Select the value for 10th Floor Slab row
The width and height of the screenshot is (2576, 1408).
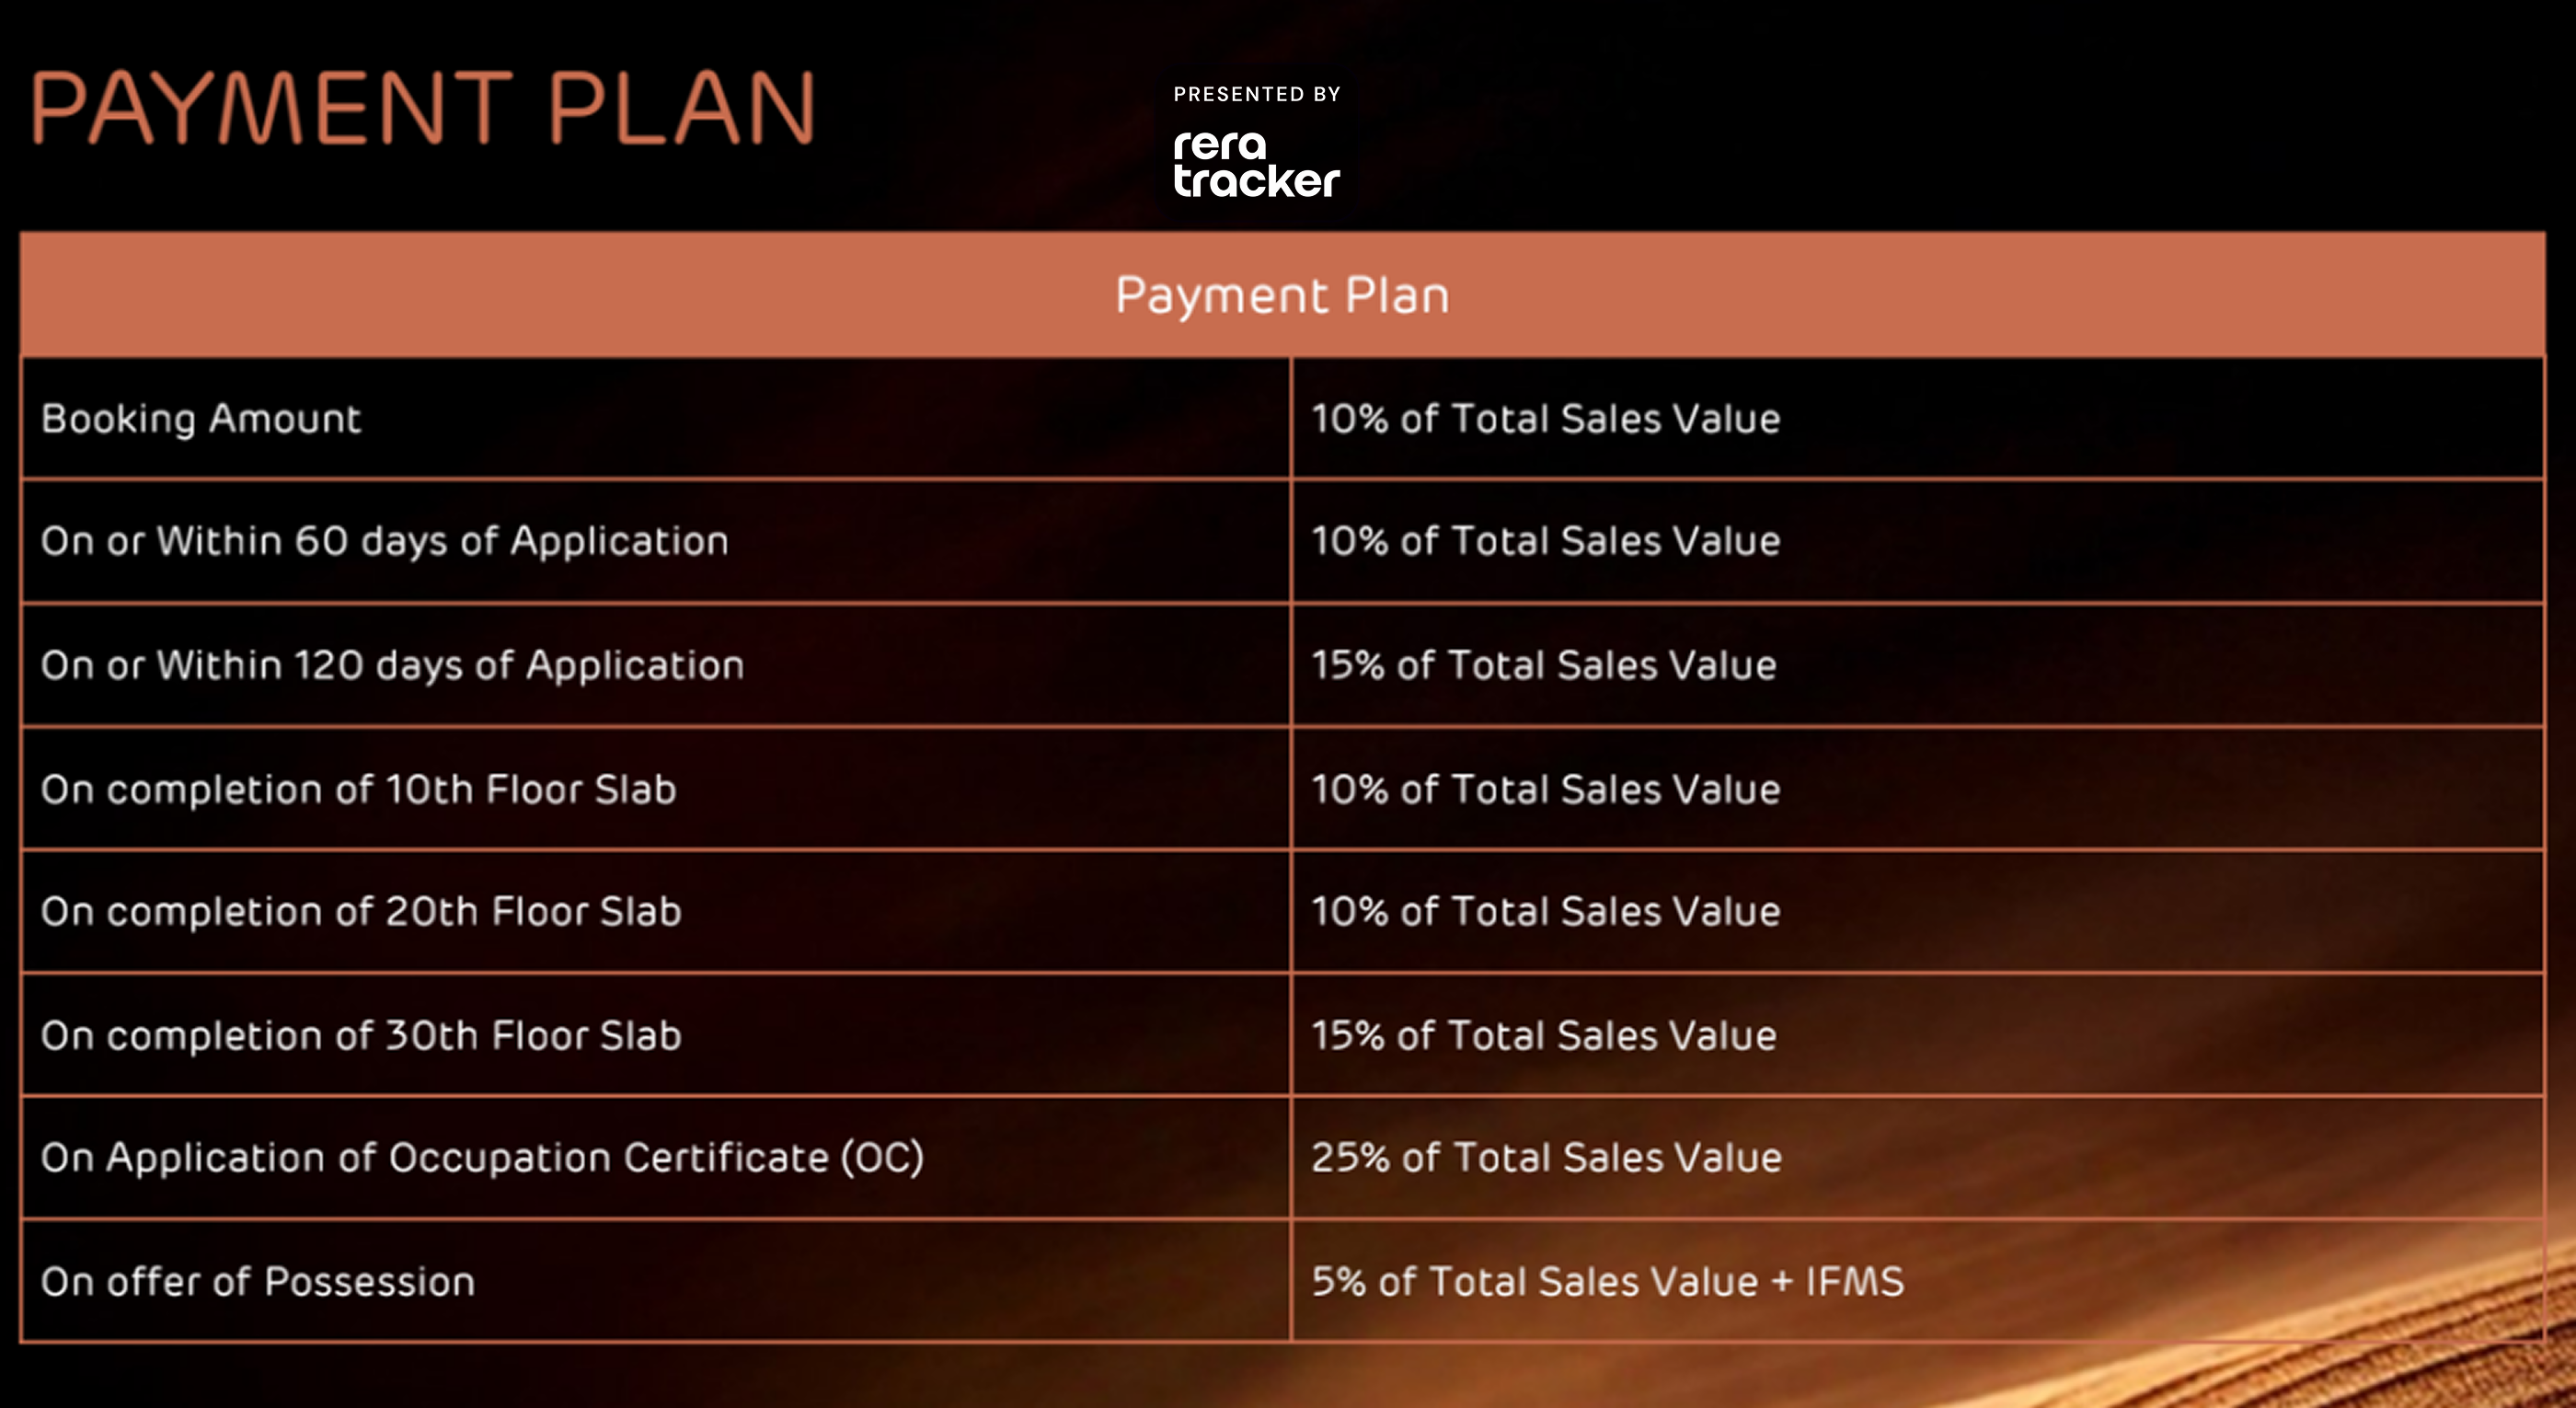tap(1545, 789)
